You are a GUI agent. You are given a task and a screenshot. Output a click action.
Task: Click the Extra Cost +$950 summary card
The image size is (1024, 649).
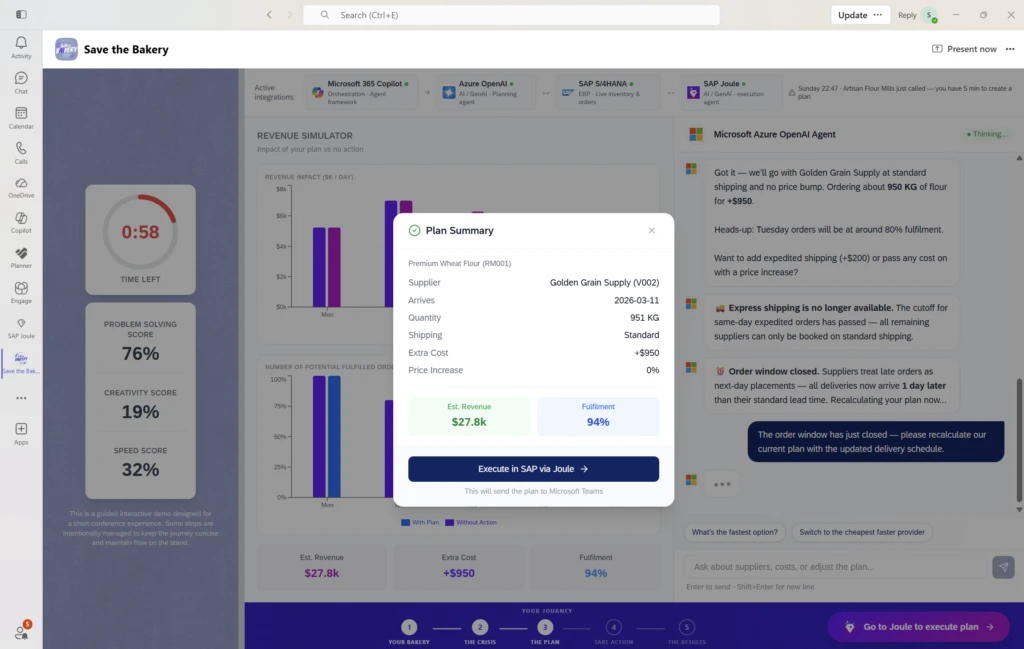click(x=458, y=566)
